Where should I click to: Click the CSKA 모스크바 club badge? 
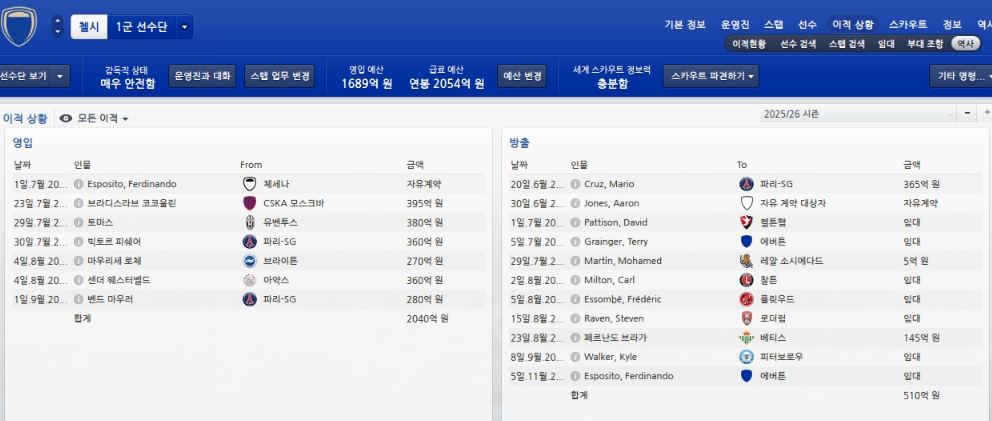[x=250, y=203]
